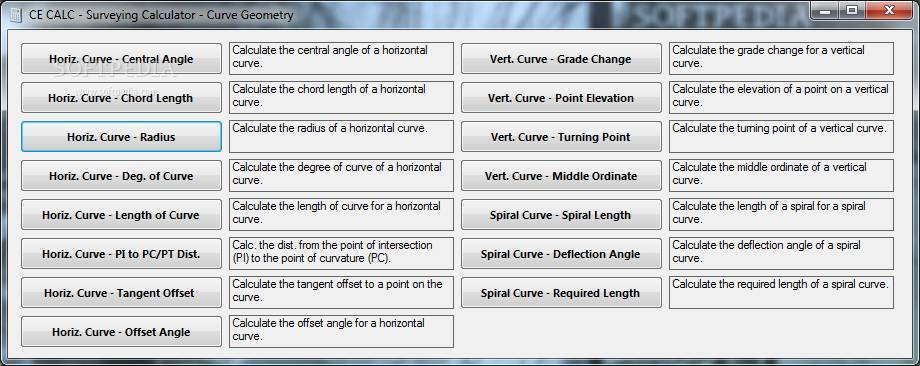Select Horiz. Curve - Offset Angle button

coord(121,332)
